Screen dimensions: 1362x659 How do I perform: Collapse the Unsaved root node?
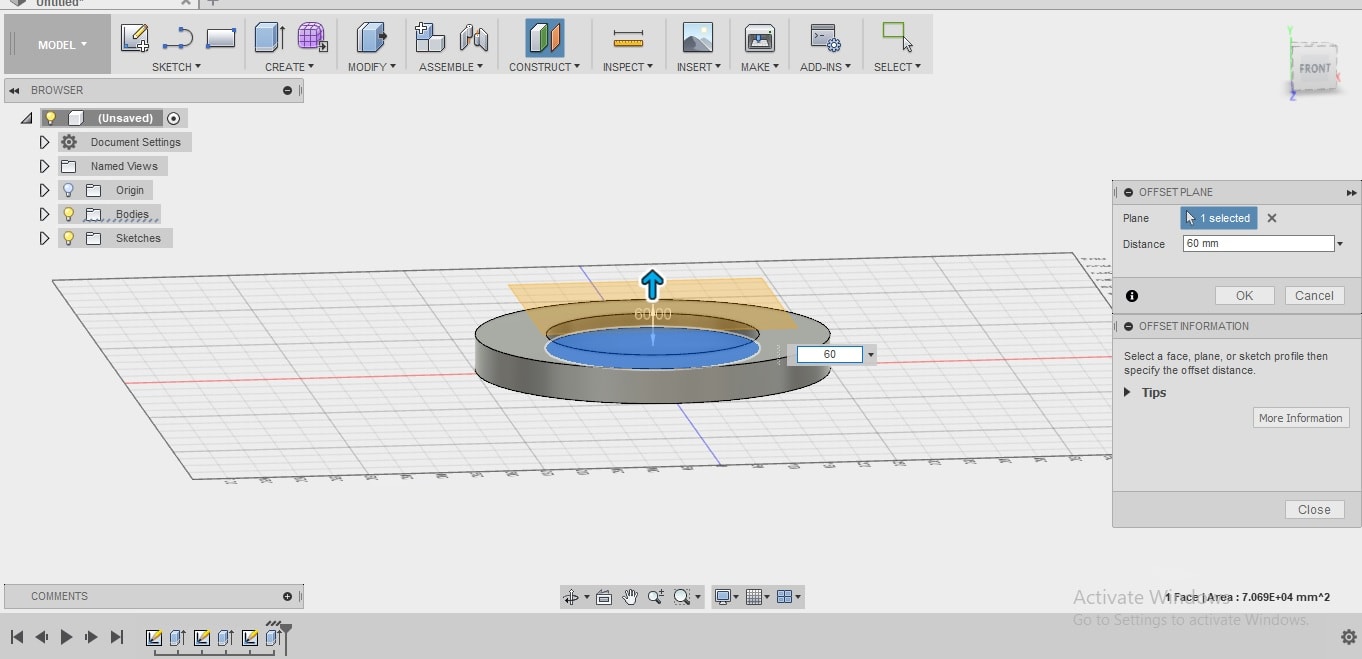27,119
